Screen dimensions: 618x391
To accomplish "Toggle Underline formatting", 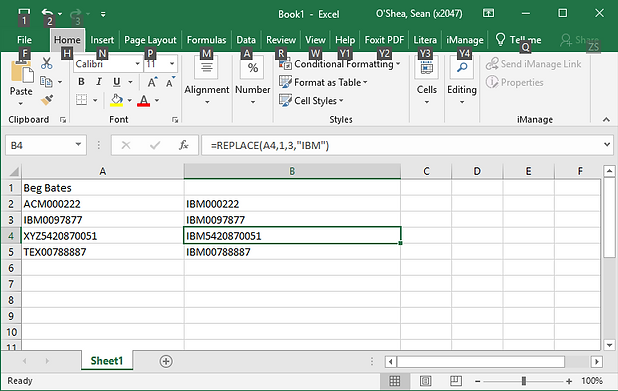I will click(116, 82).
